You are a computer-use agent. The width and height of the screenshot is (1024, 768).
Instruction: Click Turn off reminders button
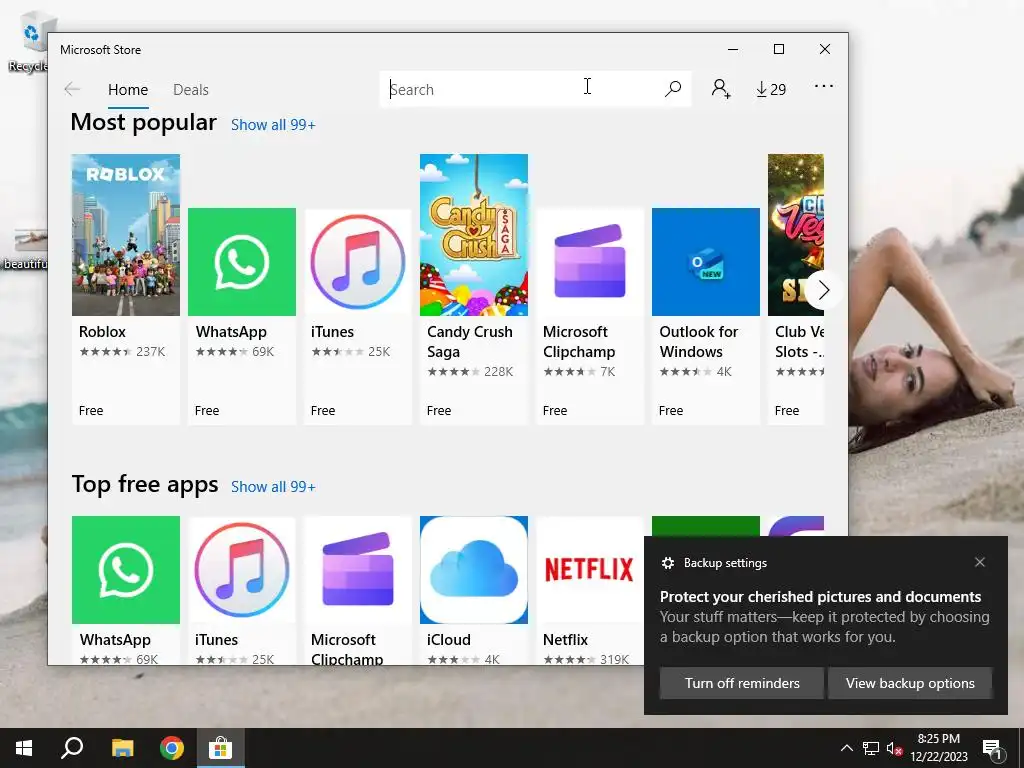click(x=742, y=683)
